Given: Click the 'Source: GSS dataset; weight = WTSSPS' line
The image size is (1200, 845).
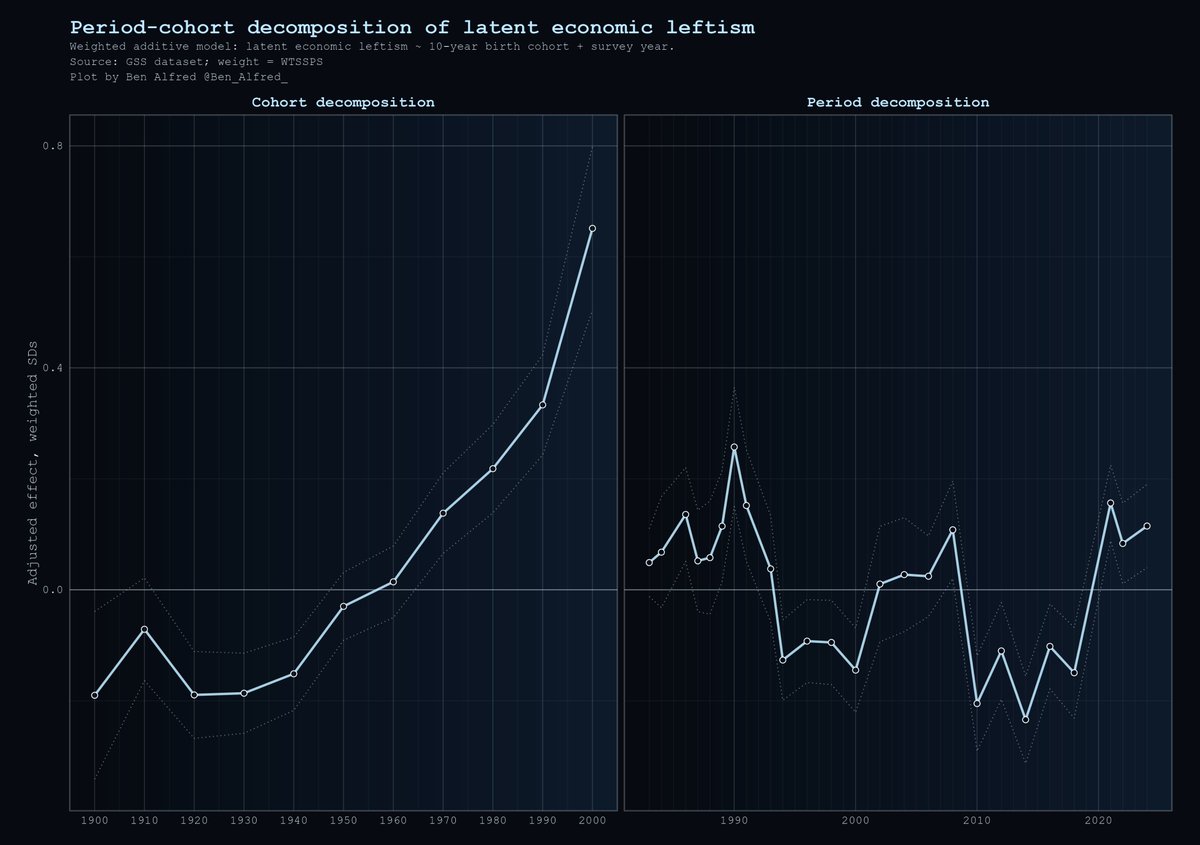Looking at the screenshot, I should point(196,61).
